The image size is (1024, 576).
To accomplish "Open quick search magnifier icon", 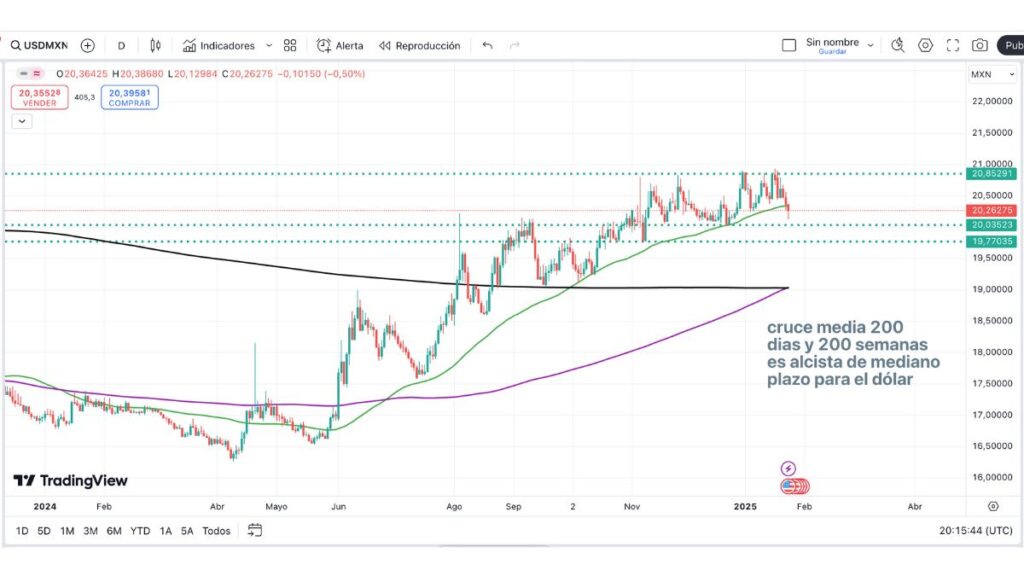I will point(897,45).
